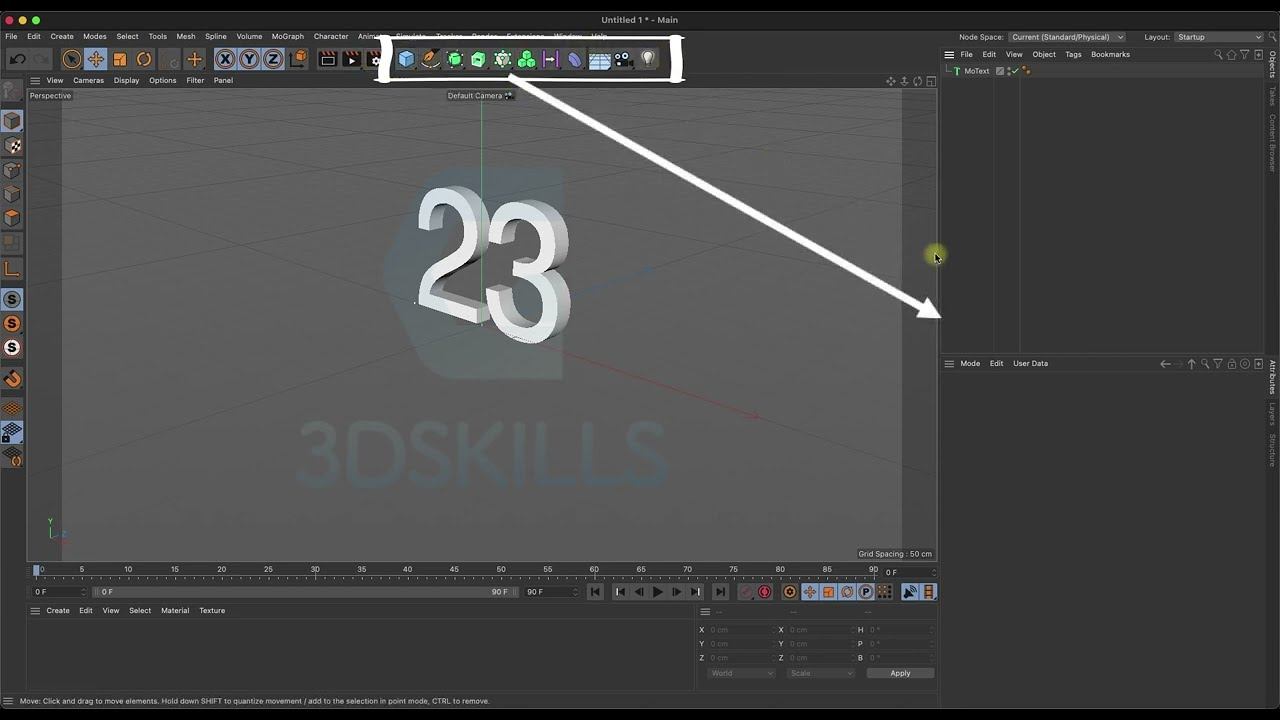Add a Floor environment object
Image resolution: width=1280 pixels, height=720 pixels.
(x=599, y=60)
